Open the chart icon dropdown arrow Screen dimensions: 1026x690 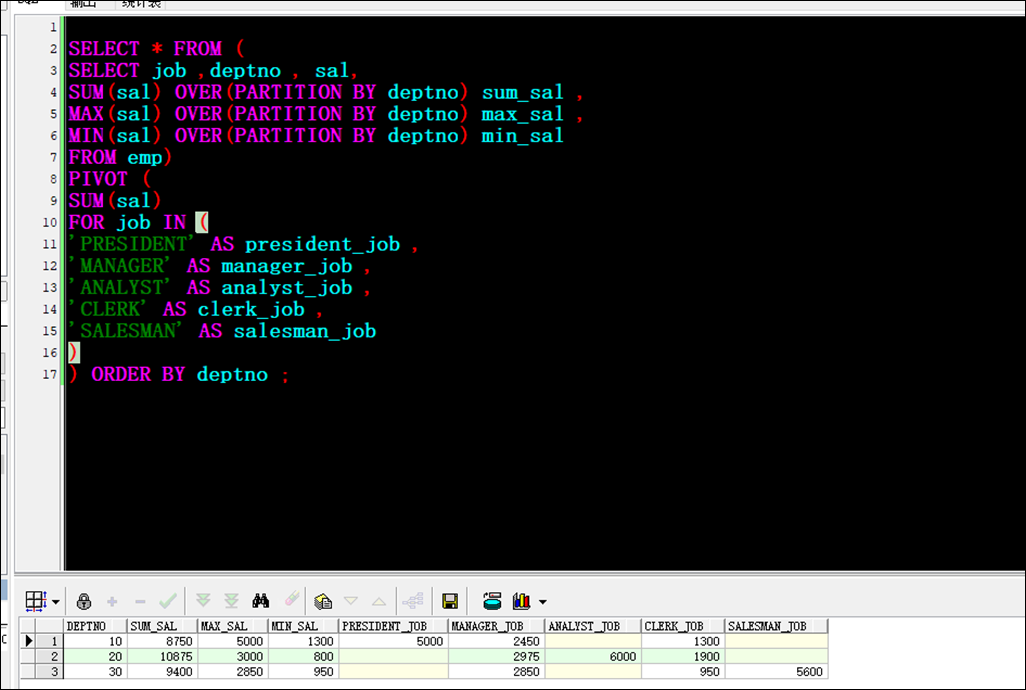pos(542,602)
